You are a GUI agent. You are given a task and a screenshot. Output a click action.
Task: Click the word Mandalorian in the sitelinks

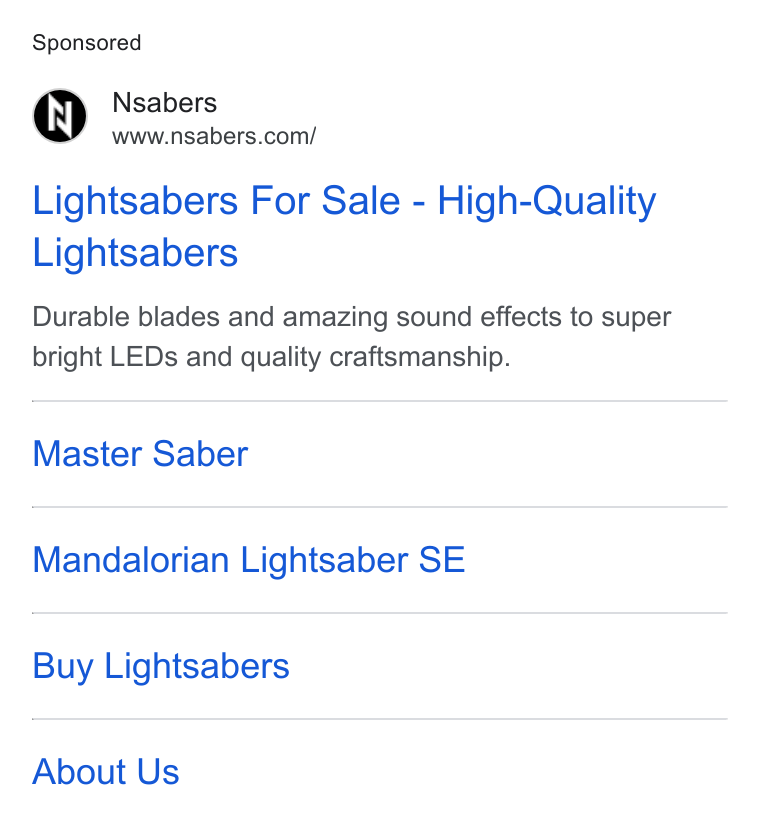click(x=131, y=560)
